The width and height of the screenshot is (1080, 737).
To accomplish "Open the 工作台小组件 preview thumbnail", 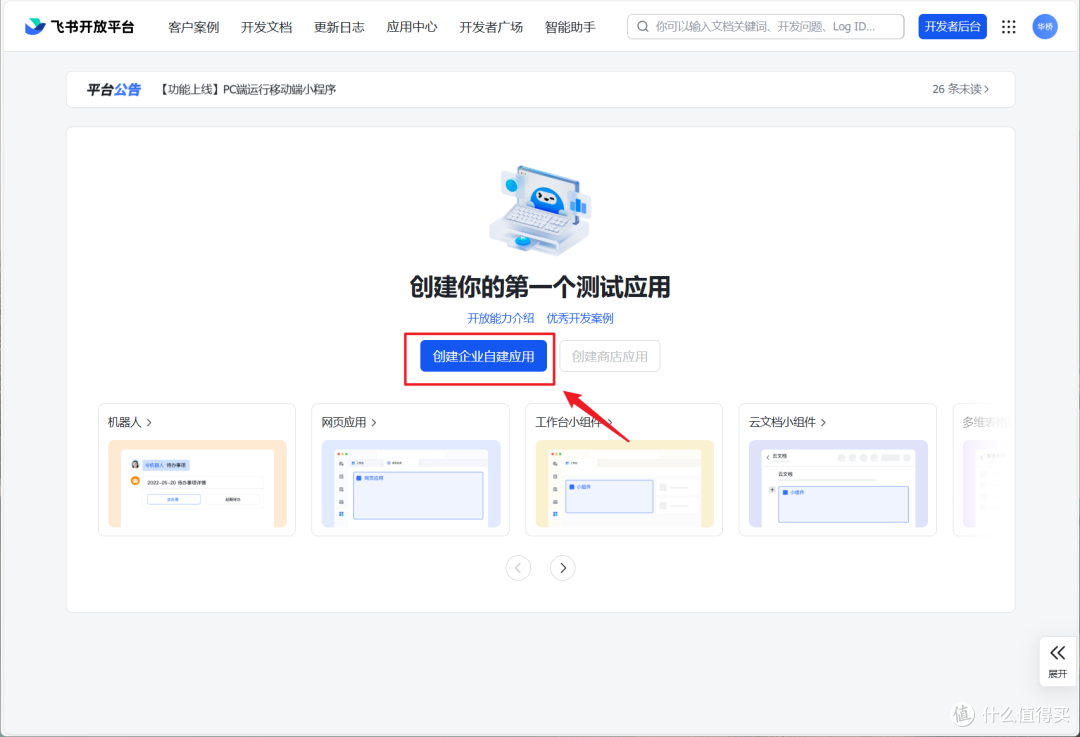I will [x=624, y=484].
